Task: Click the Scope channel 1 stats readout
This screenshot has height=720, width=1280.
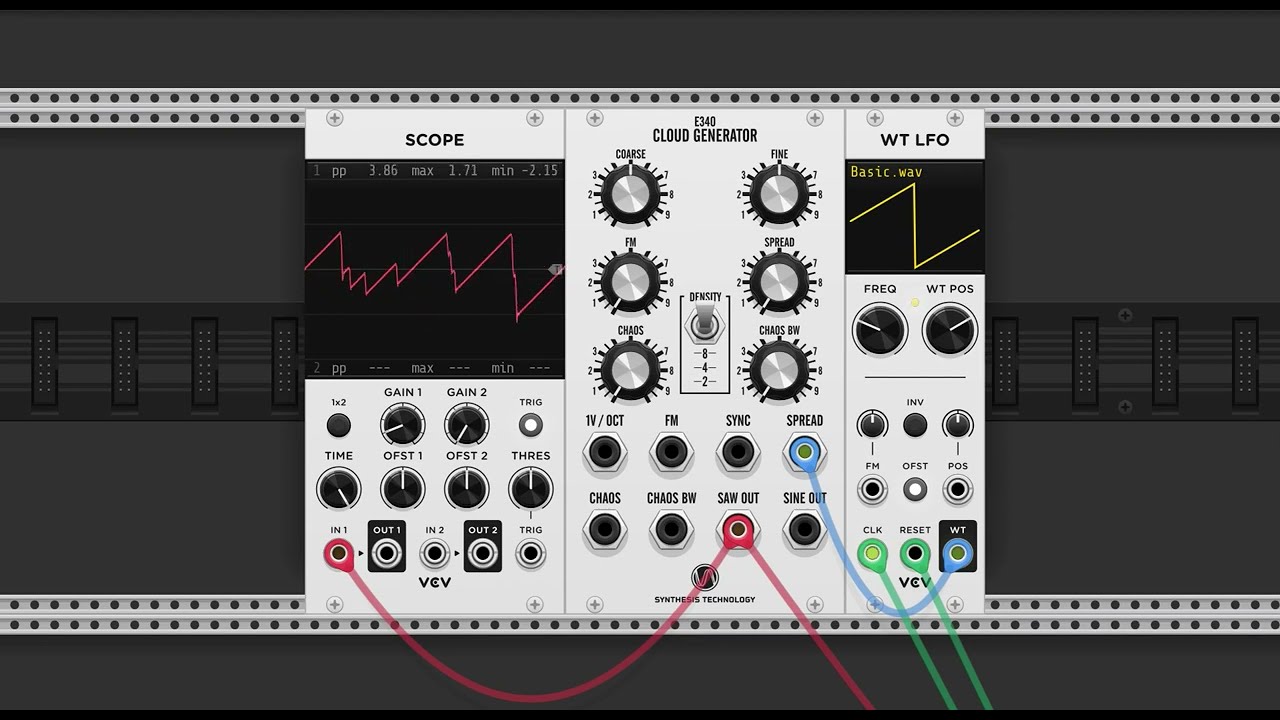Action: coord(435,171)
